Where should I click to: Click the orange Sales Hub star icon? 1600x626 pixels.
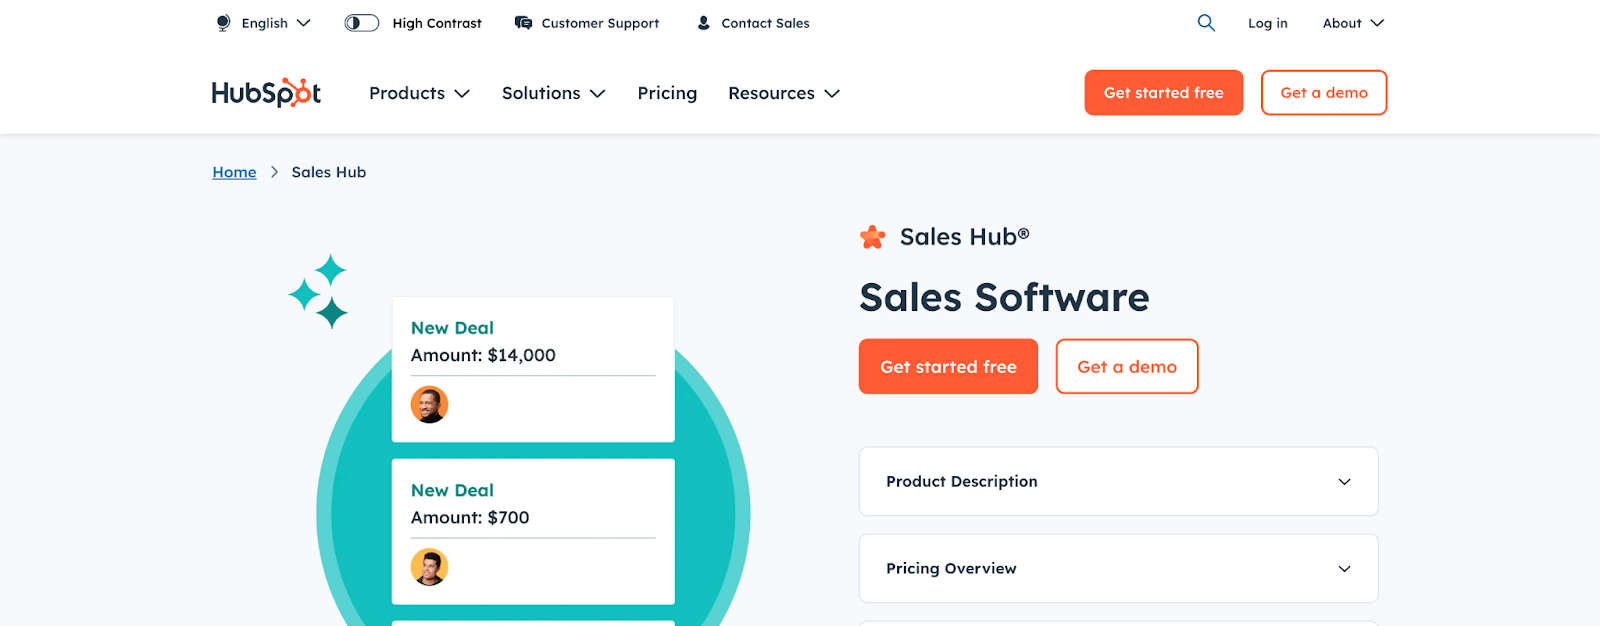pos(872,237)
